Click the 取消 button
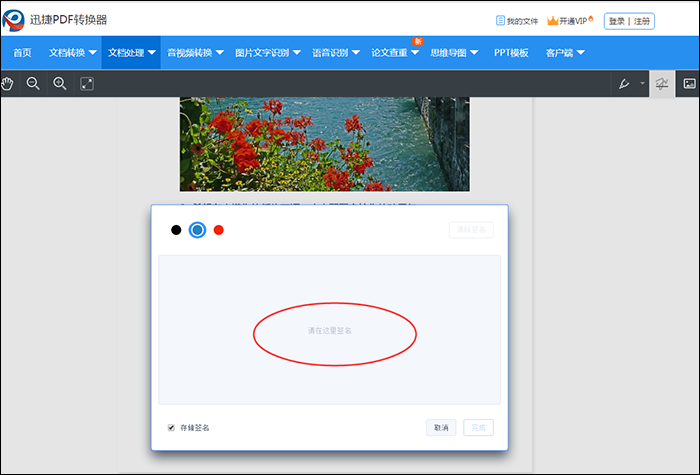Viewport: 700px width, 475px height. click(441, 427)
